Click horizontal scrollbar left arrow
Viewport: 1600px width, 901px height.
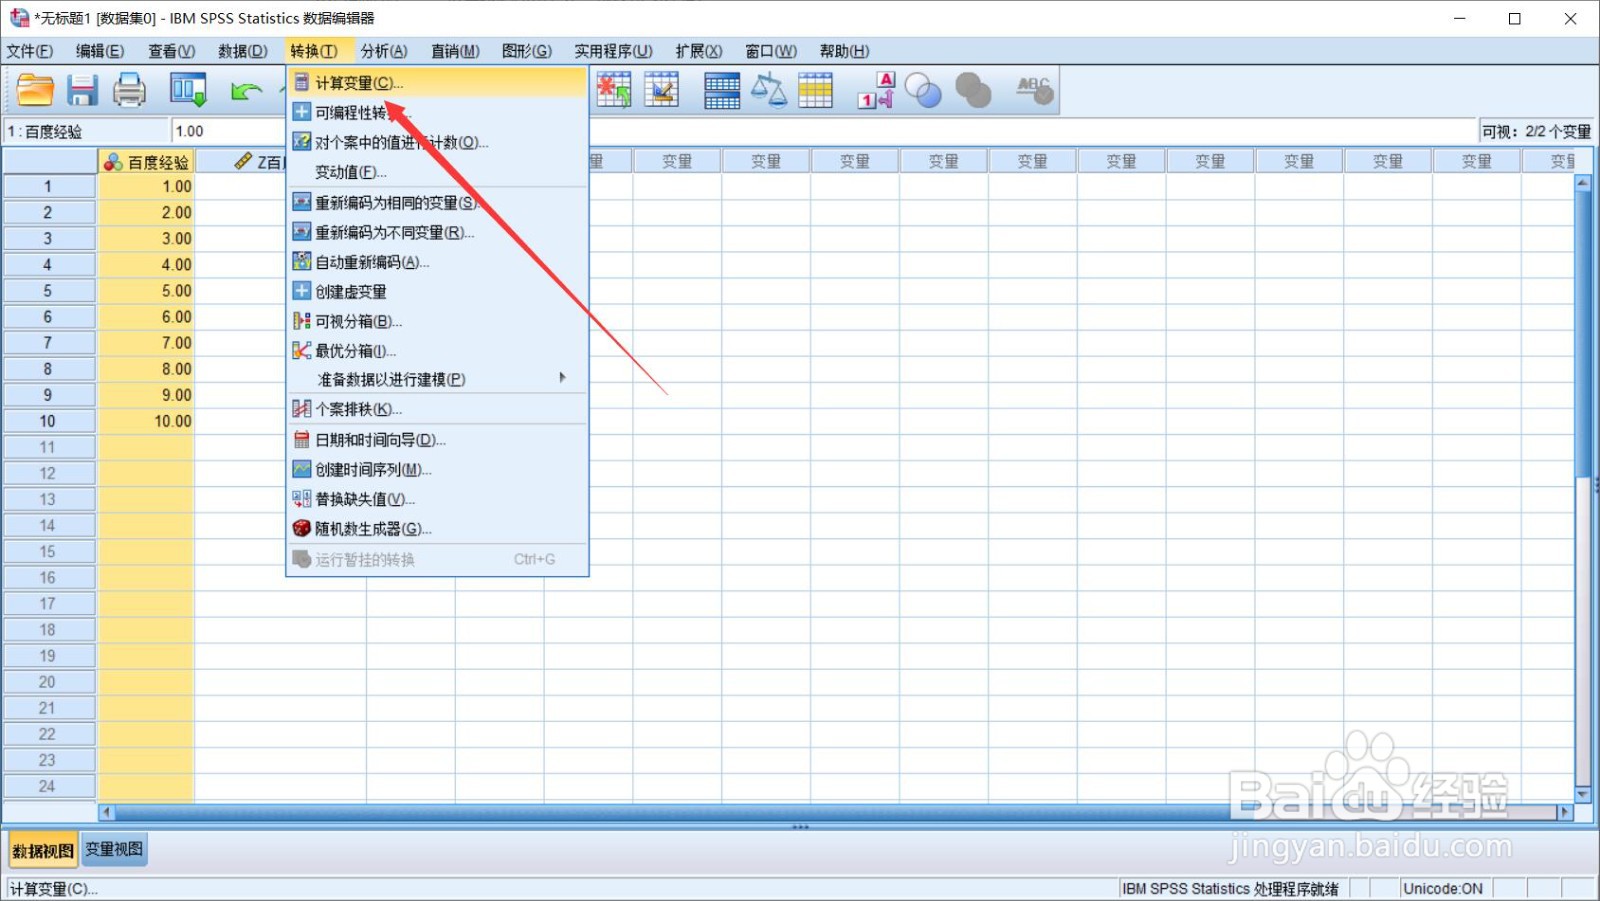tap(106, 812)
